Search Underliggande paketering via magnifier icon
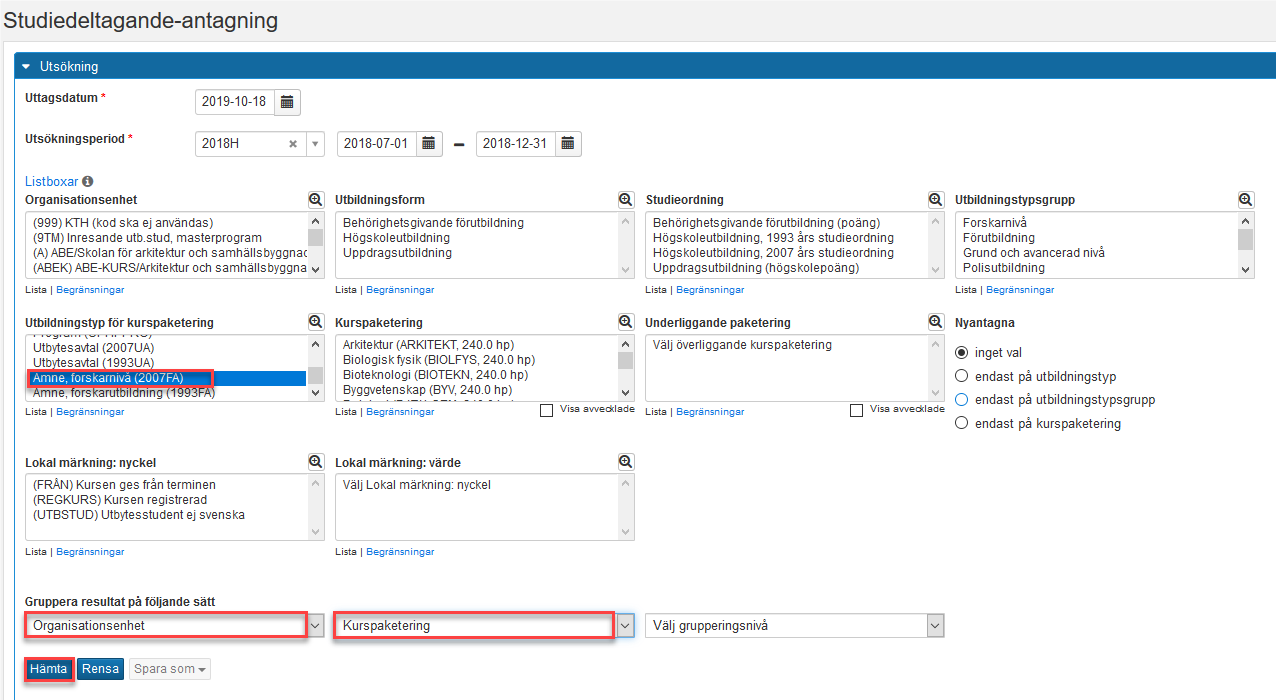This screenshot has height=700, width=1276. coord(936,322)
